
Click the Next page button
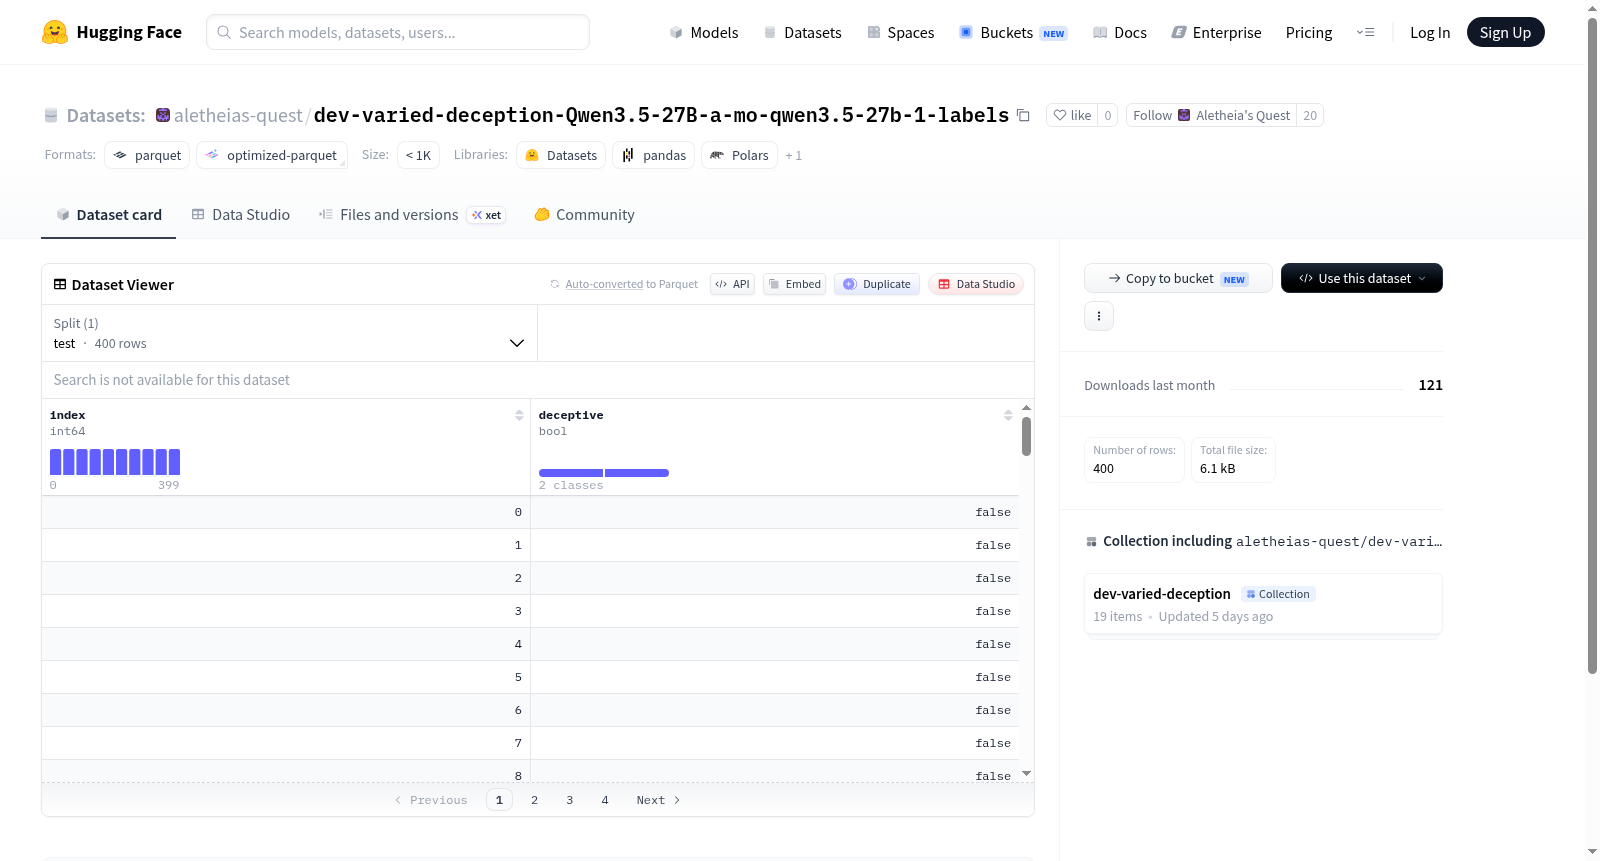(x=658, y=800)
